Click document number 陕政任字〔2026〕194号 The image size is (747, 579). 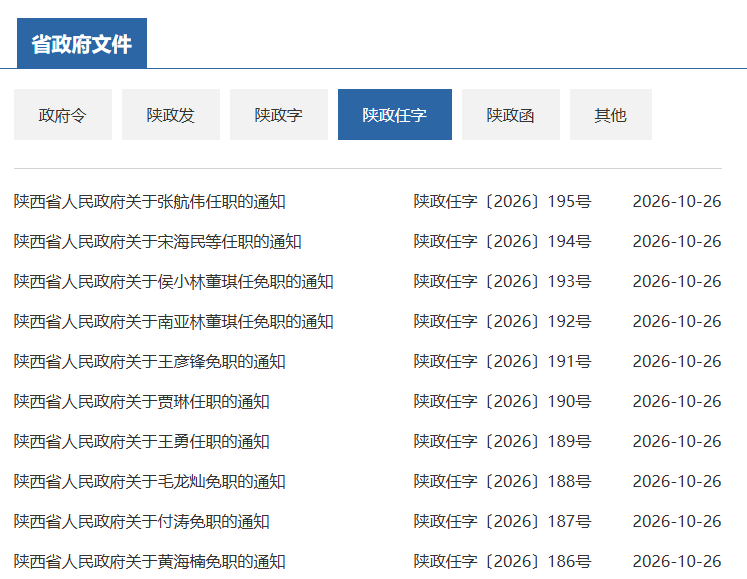503,242
